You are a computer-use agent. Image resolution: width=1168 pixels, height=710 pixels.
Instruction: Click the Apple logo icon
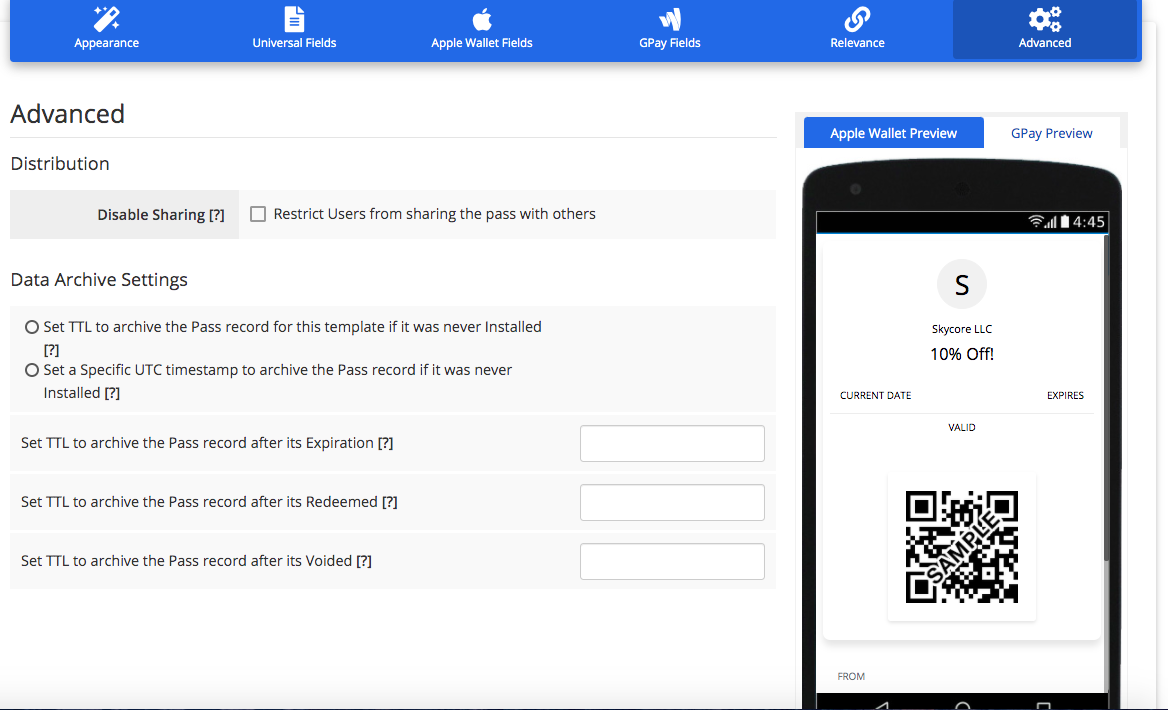(482, 19)
